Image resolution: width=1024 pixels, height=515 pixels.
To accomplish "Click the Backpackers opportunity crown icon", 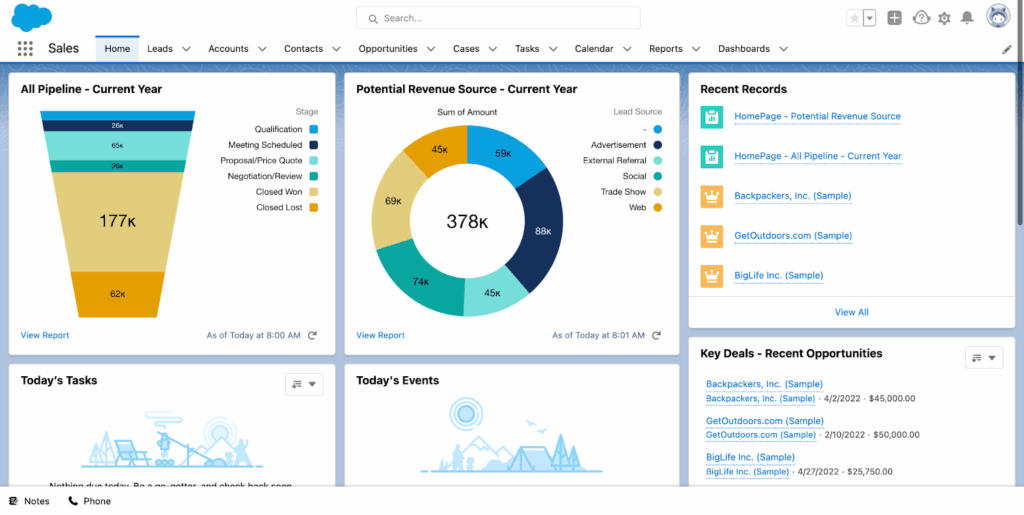I will [x=711, y=196].
